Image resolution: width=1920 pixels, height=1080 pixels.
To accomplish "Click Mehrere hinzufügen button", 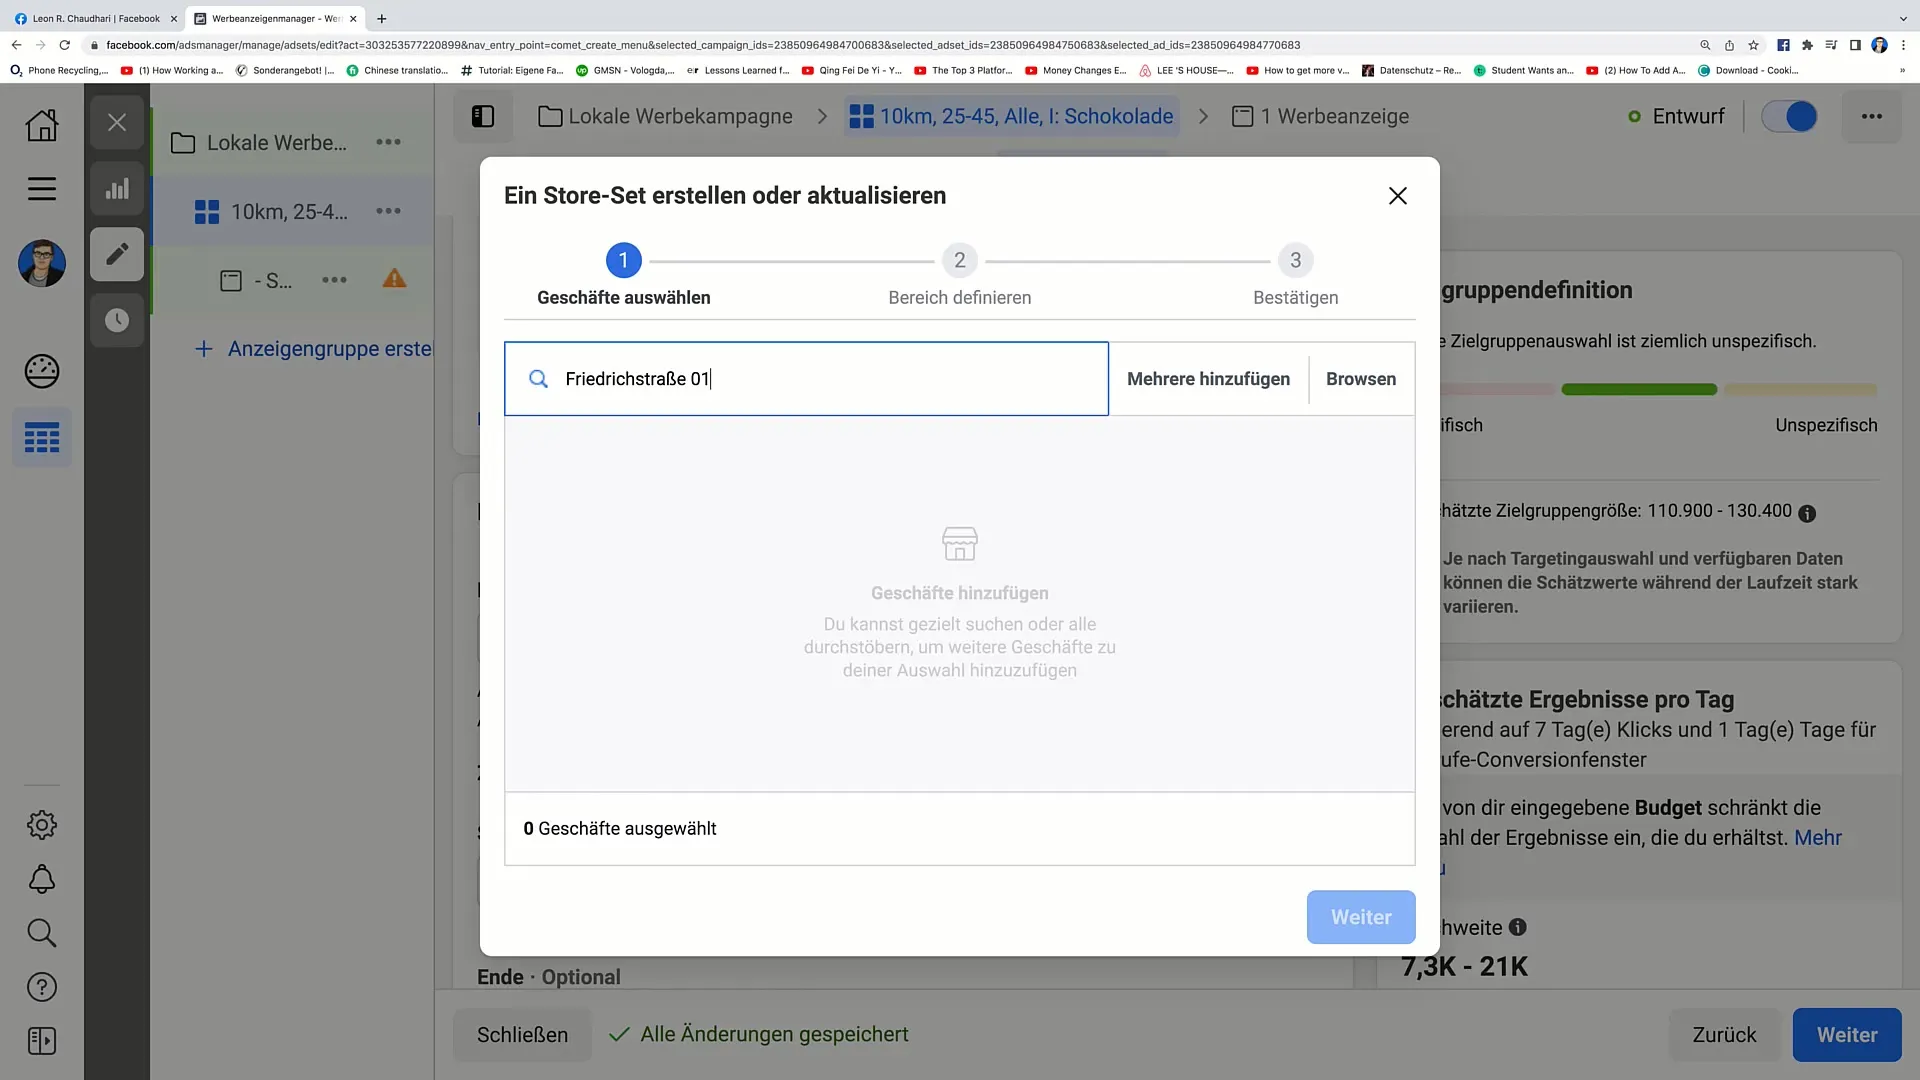I will click(1208, 379).
